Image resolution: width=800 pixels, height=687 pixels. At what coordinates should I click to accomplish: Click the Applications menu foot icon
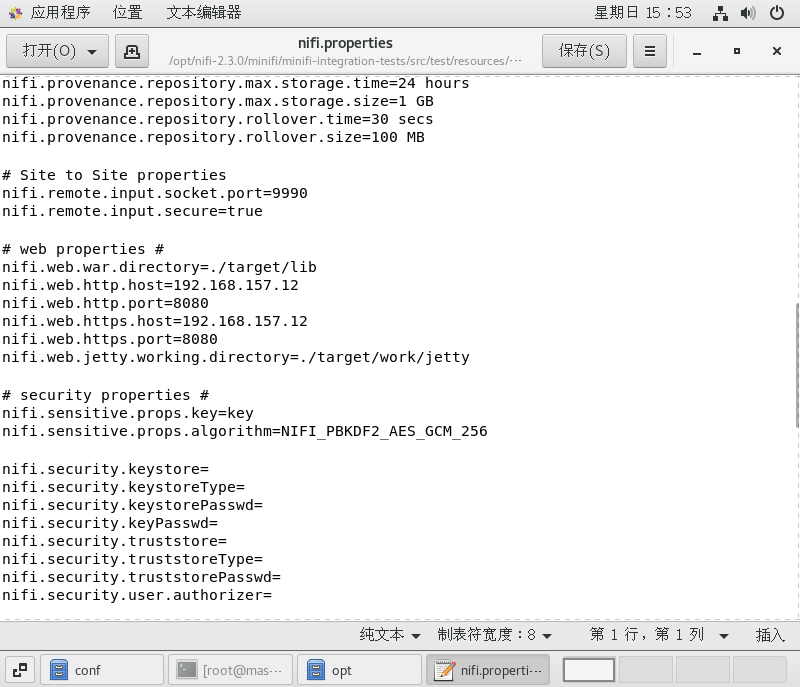pyautogui.click(x=15, y=13)
